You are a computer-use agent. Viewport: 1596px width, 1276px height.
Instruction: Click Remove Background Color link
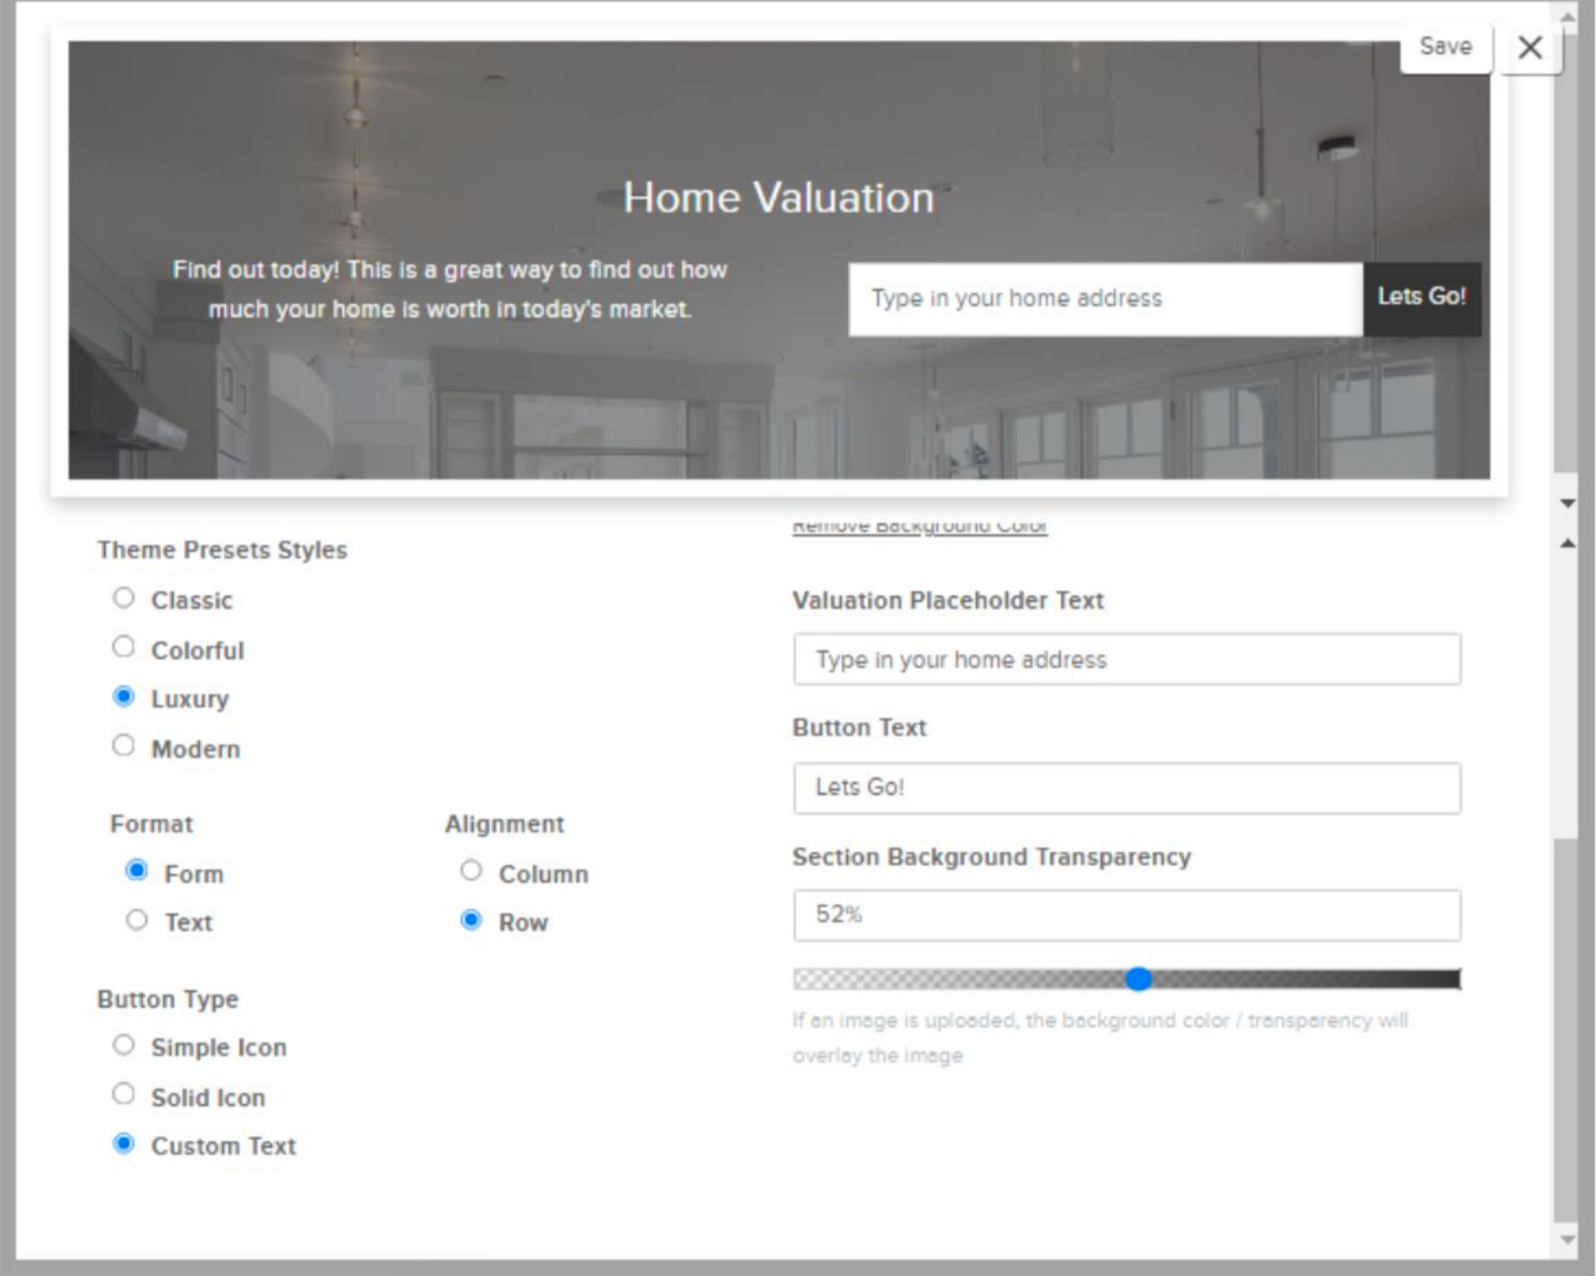919,526
